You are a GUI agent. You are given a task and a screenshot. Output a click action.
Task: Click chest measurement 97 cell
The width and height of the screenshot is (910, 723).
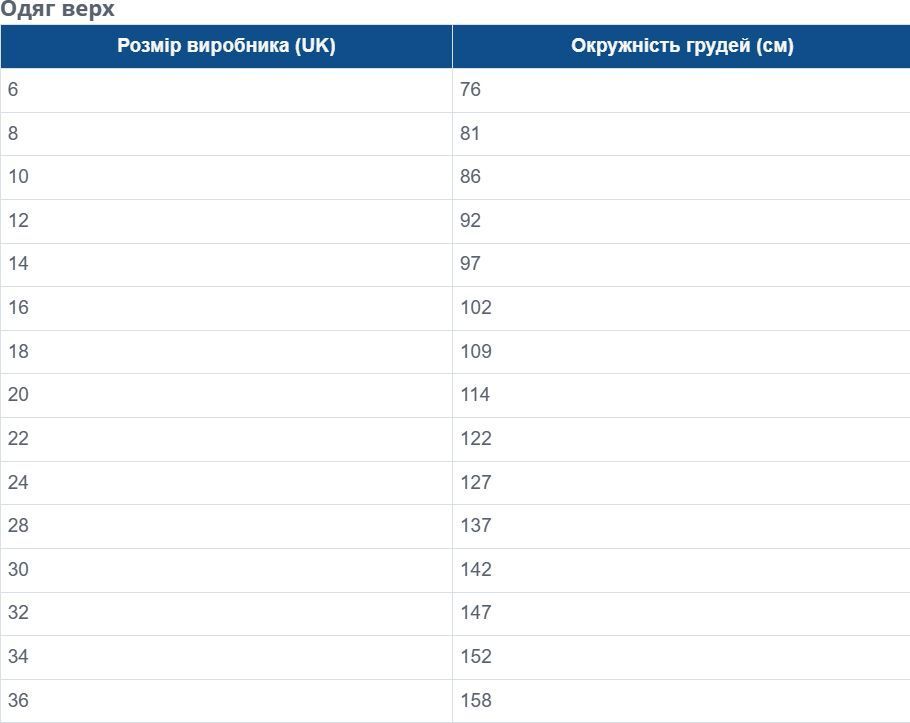(x=470, y=263)
